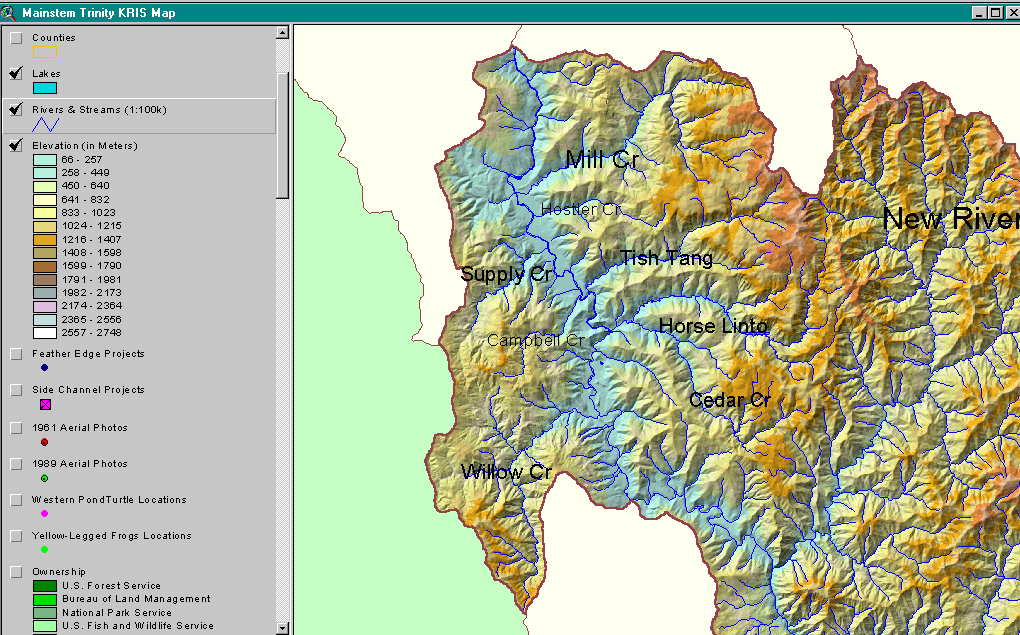Maximize the Mainstem Trinity KRIS Map window
This screenshot has height=635, width=1020.
995,12
